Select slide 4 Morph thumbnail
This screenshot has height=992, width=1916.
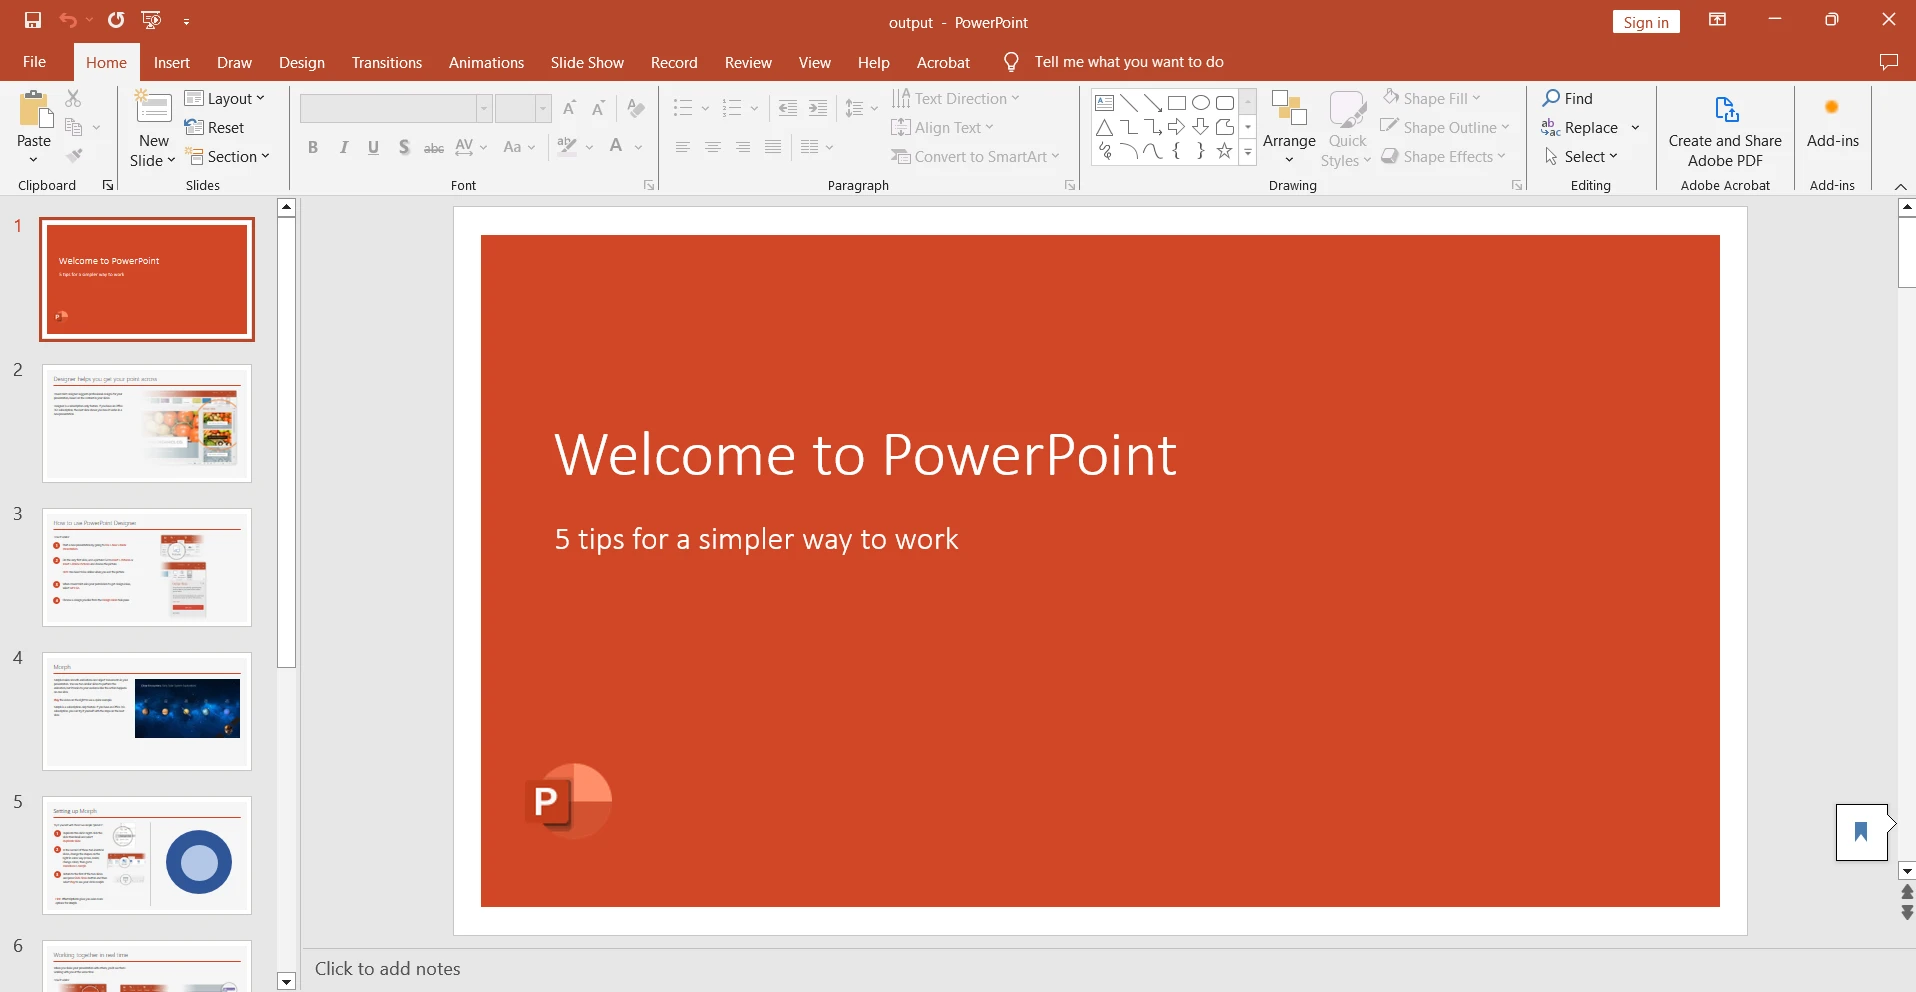pyautogui.click(x=147, y=711)
